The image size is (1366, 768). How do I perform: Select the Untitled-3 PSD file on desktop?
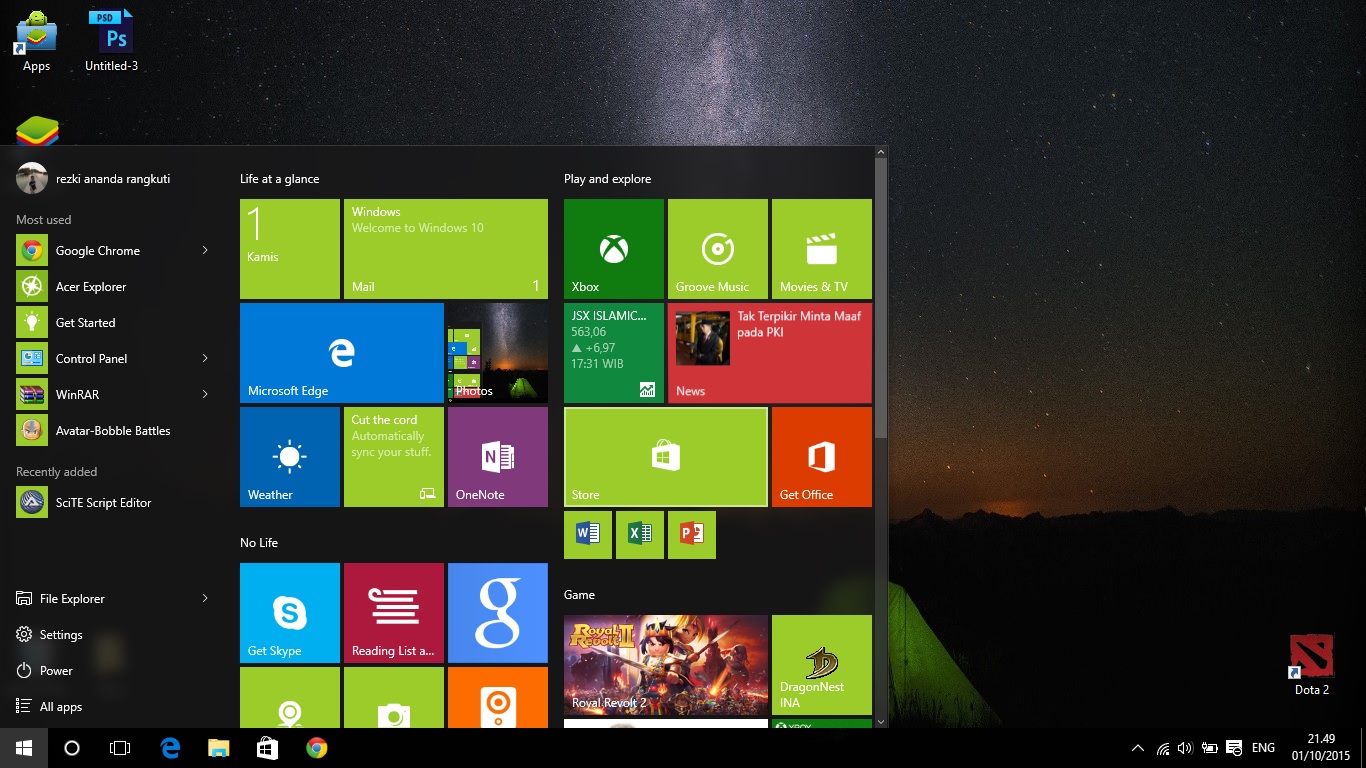(x=112, y=43)
